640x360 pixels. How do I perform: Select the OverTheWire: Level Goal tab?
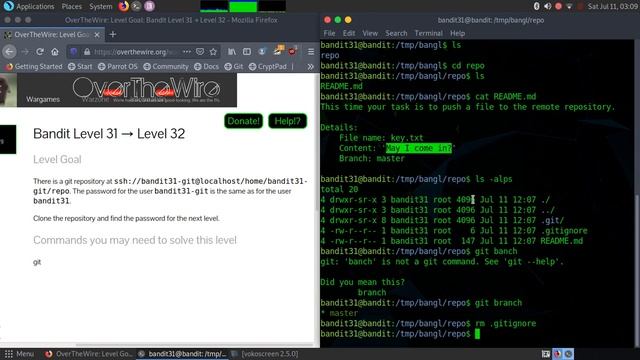pyautogui.click(x=52, y=35)
